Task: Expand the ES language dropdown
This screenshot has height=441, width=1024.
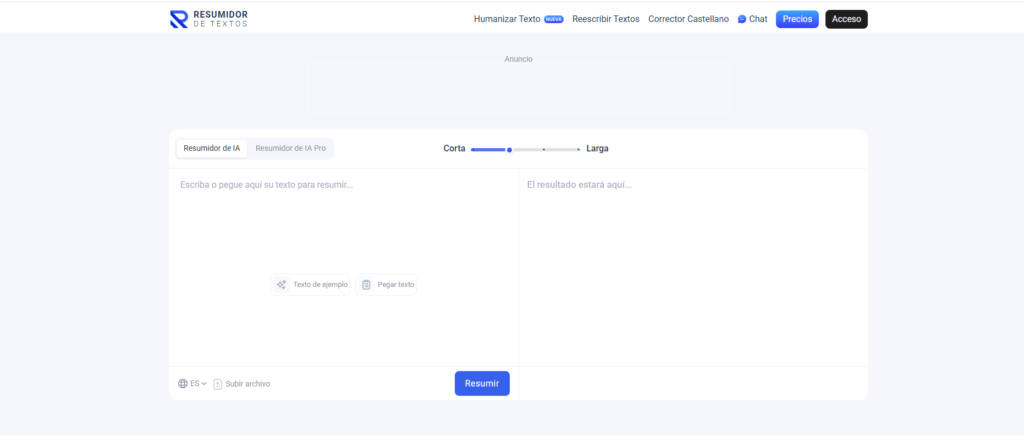Action: tap(199, 384)
